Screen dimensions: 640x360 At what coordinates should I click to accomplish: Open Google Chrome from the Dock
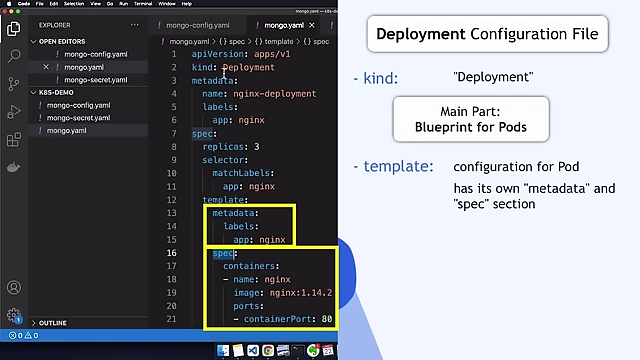coord(268,350)
